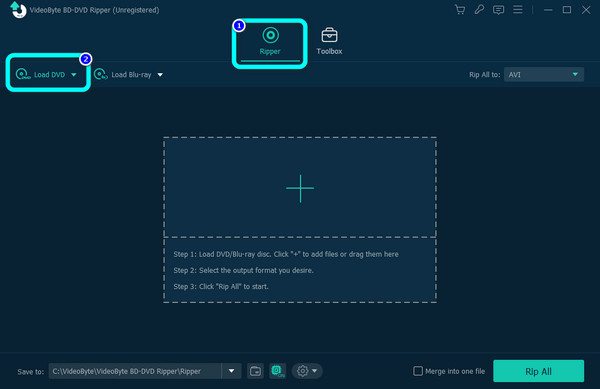This screenshot has height=389, width=600.
Task: Open the hamburger menu icon
Action: 518,10
